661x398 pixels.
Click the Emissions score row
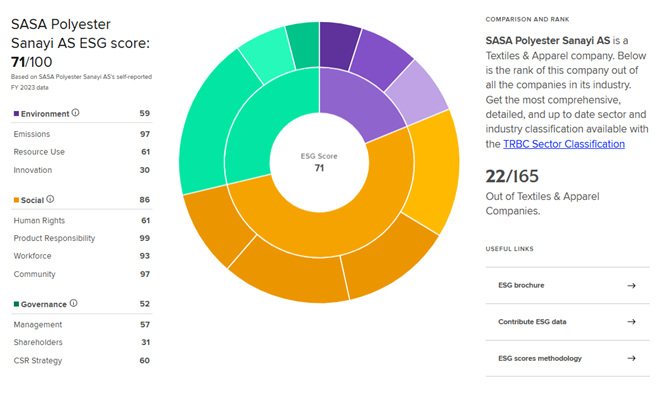coord(81,134)
